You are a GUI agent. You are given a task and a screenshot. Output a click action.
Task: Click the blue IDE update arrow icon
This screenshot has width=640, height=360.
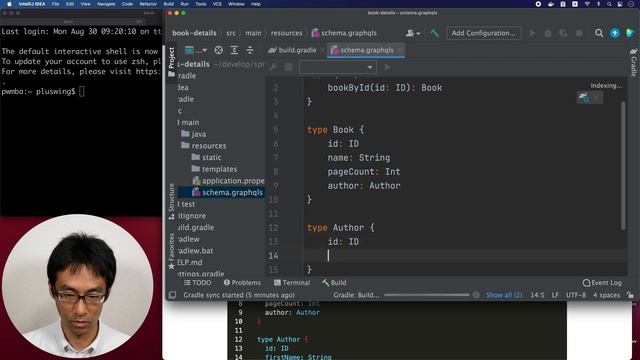tap(615, 33)
